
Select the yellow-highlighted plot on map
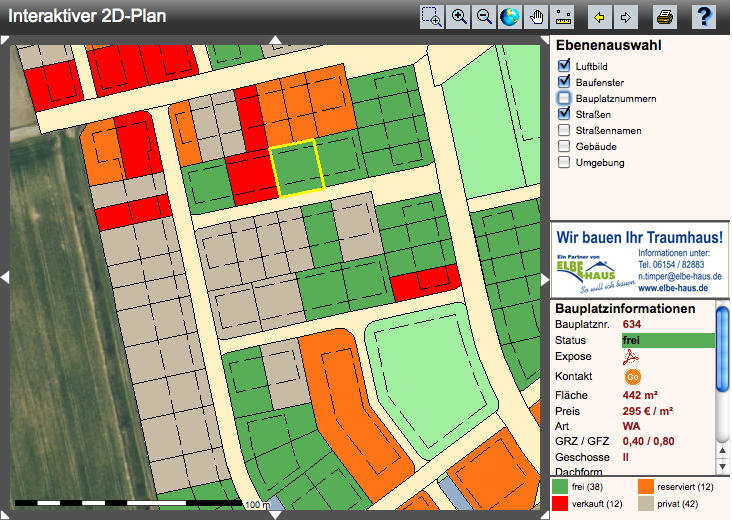[297, 168]
